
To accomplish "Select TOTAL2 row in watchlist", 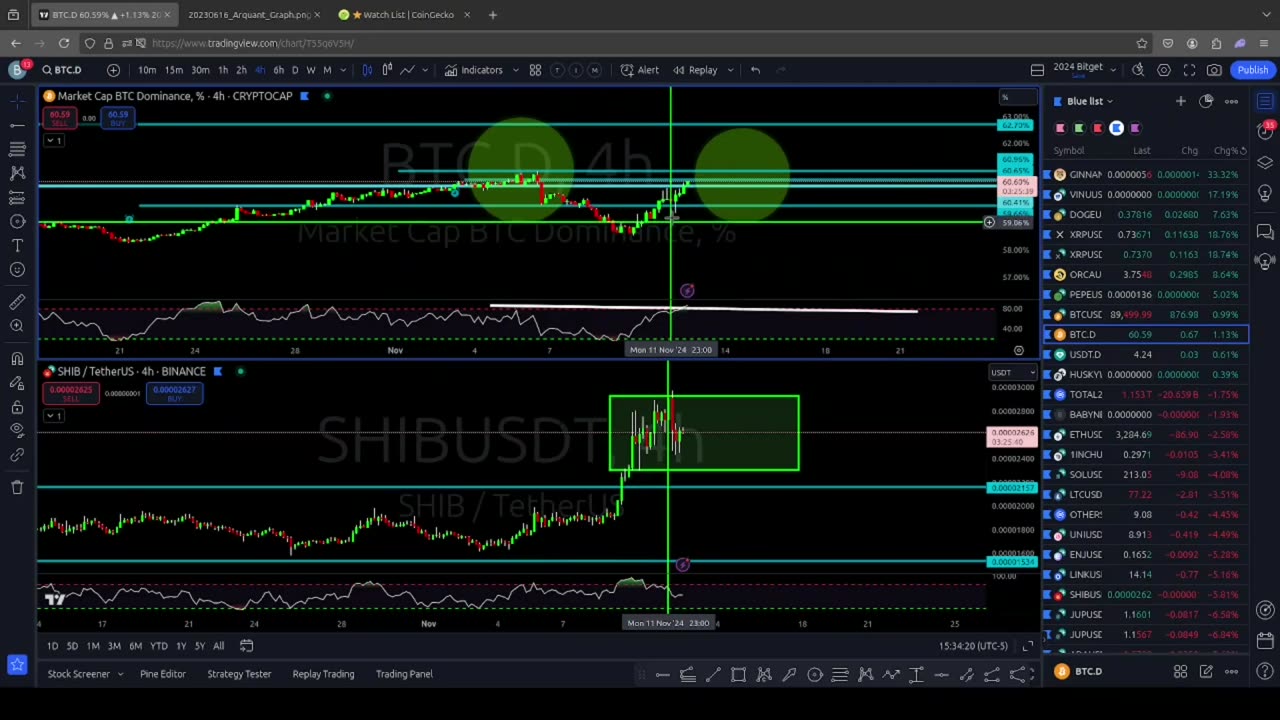I will [1147, 394].
